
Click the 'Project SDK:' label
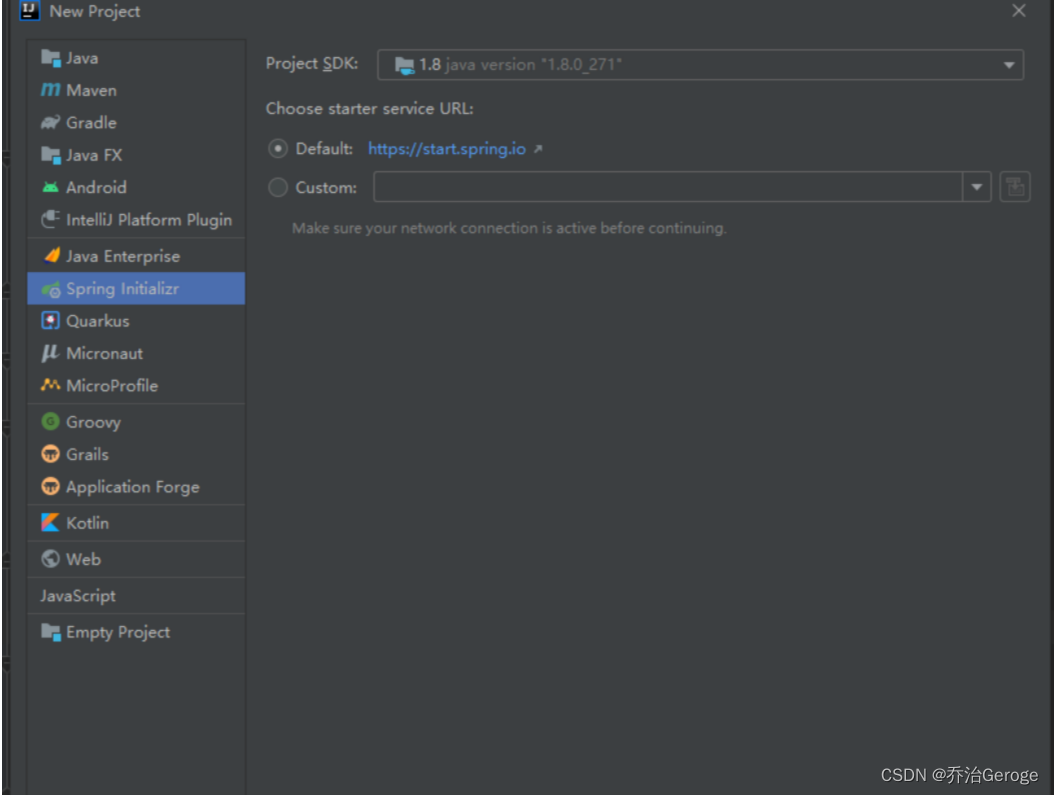pos(312,63)
